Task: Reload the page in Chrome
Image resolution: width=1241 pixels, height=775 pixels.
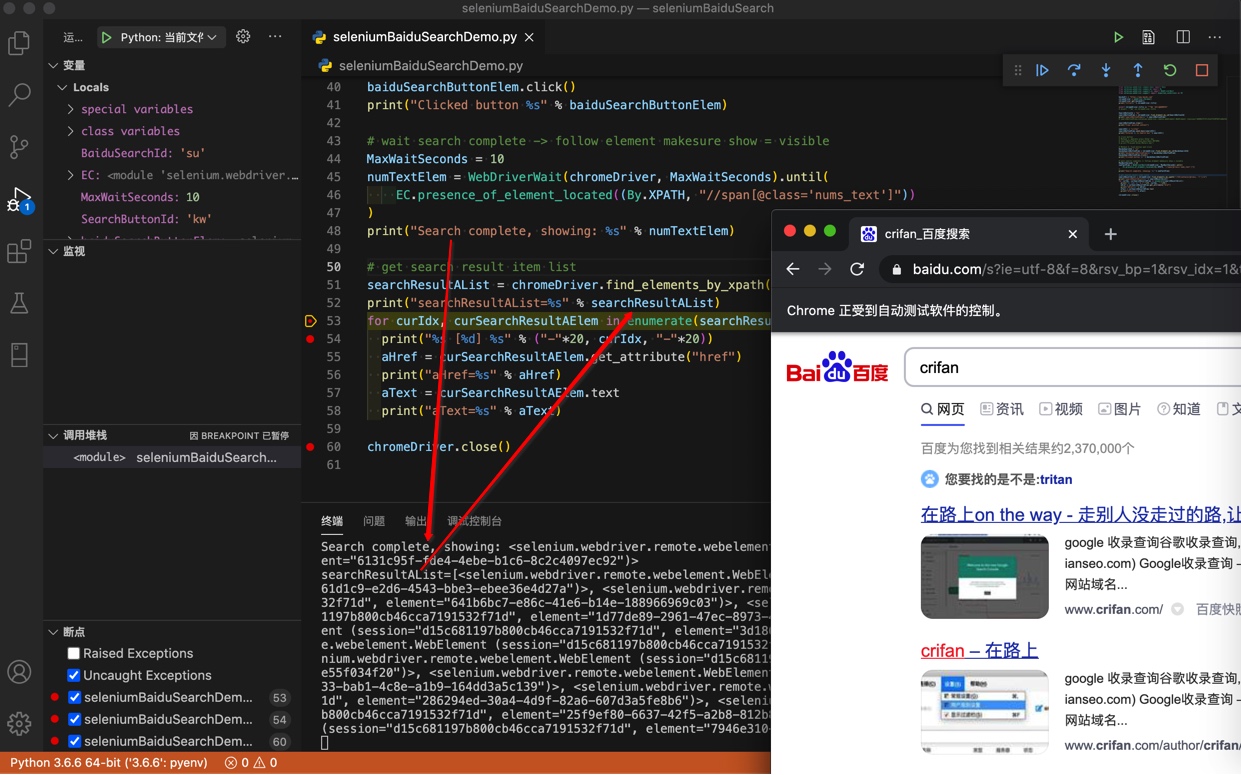Action: (x=857, y=269)
